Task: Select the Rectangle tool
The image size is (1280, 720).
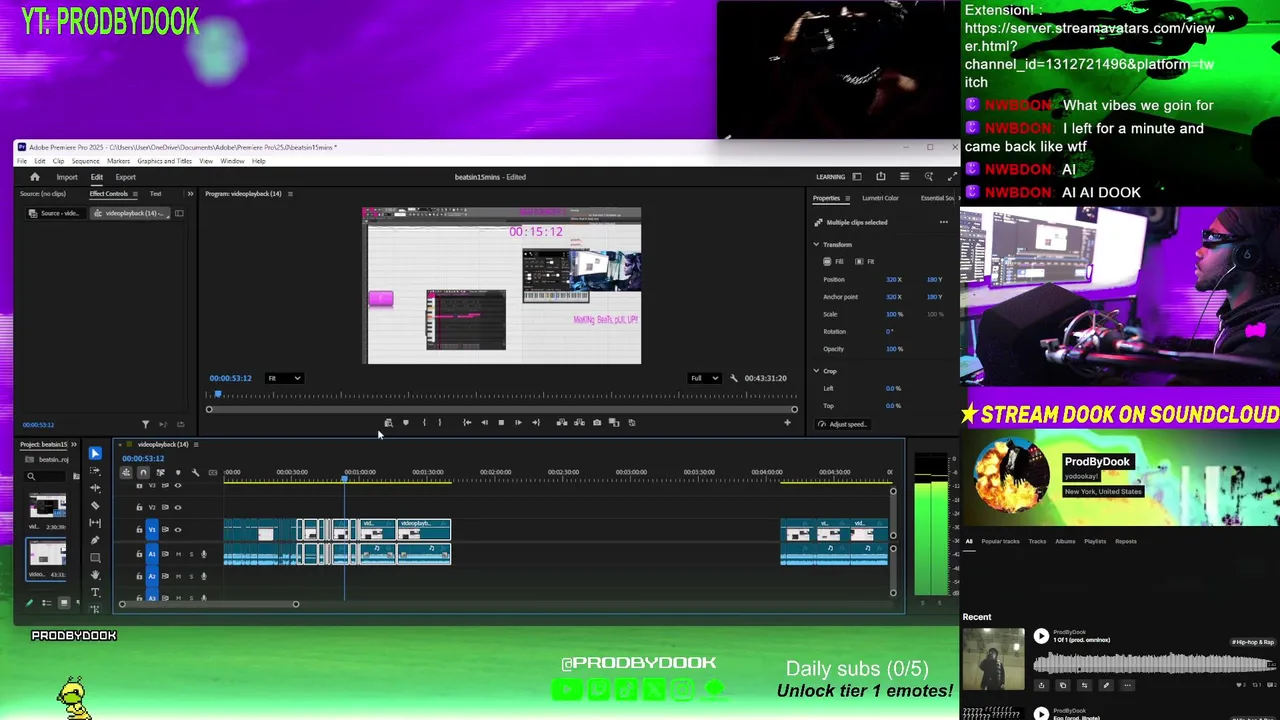Action: pos(95,557)
